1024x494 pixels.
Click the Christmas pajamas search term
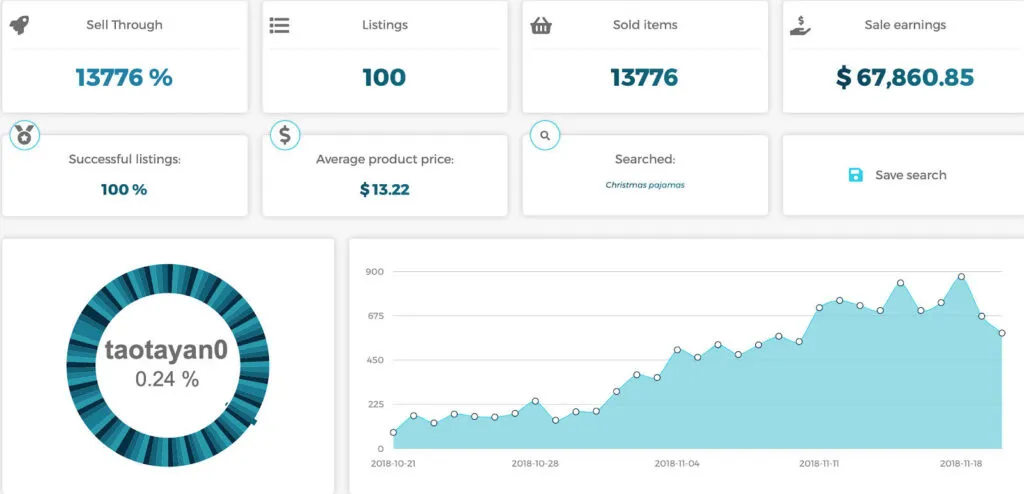coord(645,185)
